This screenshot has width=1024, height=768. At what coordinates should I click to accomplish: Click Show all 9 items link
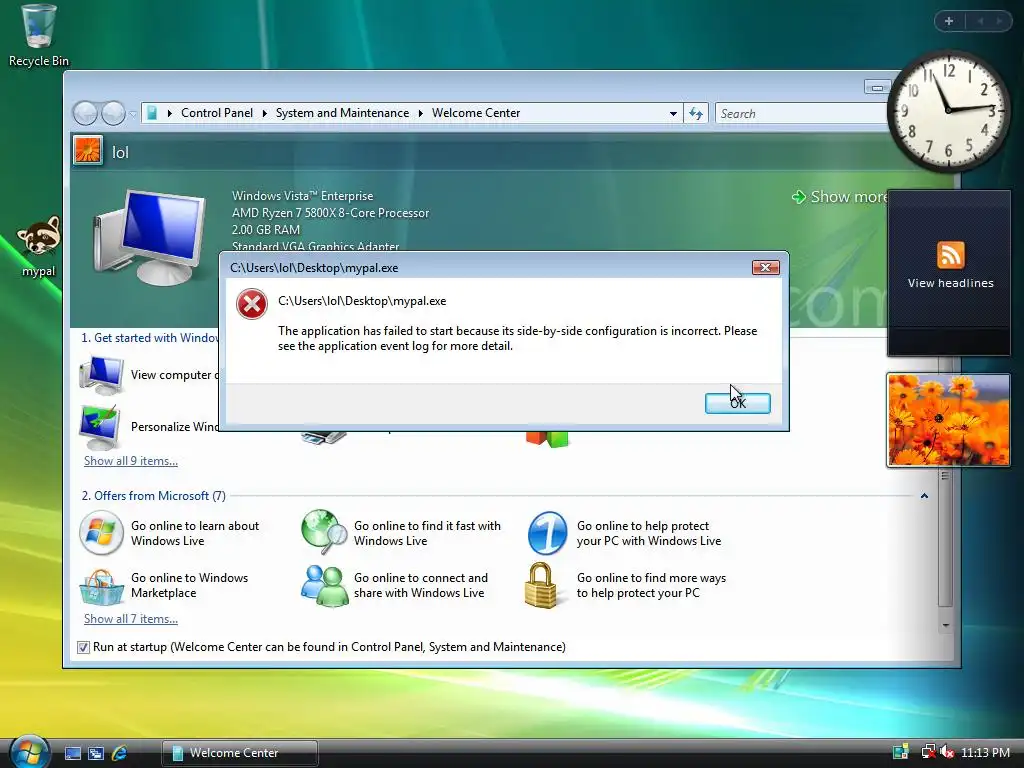131,460
